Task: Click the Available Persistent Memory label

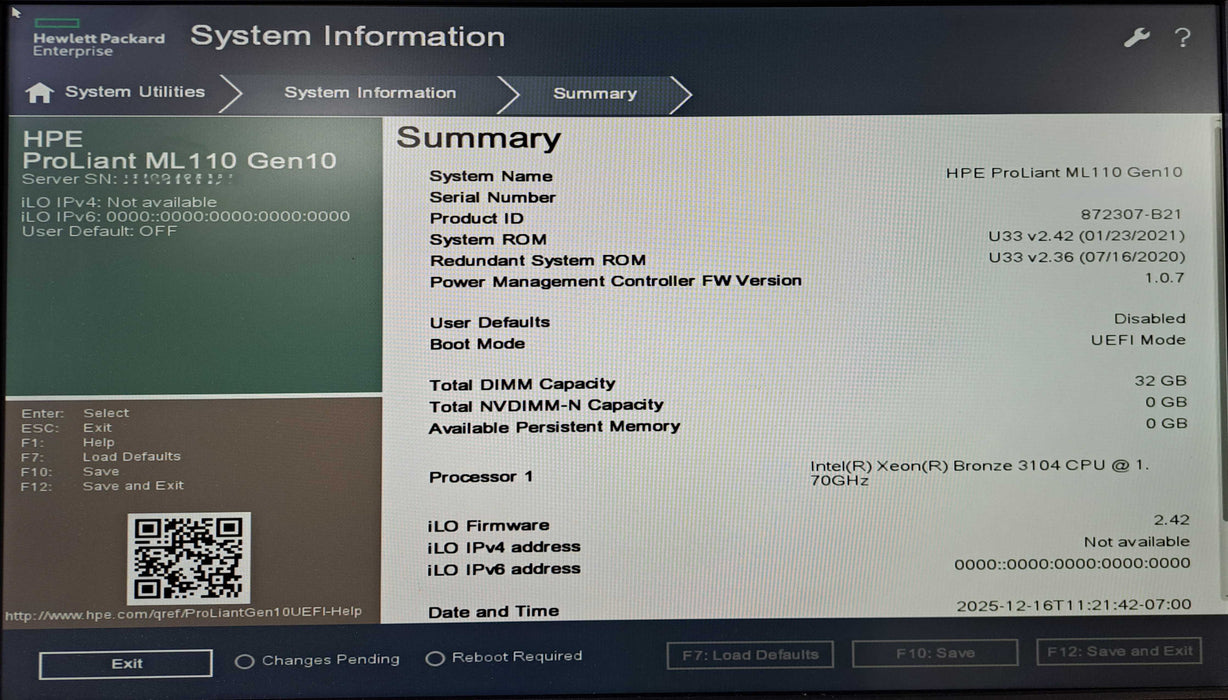Action: pyautogui.click(x=554, y=427)
